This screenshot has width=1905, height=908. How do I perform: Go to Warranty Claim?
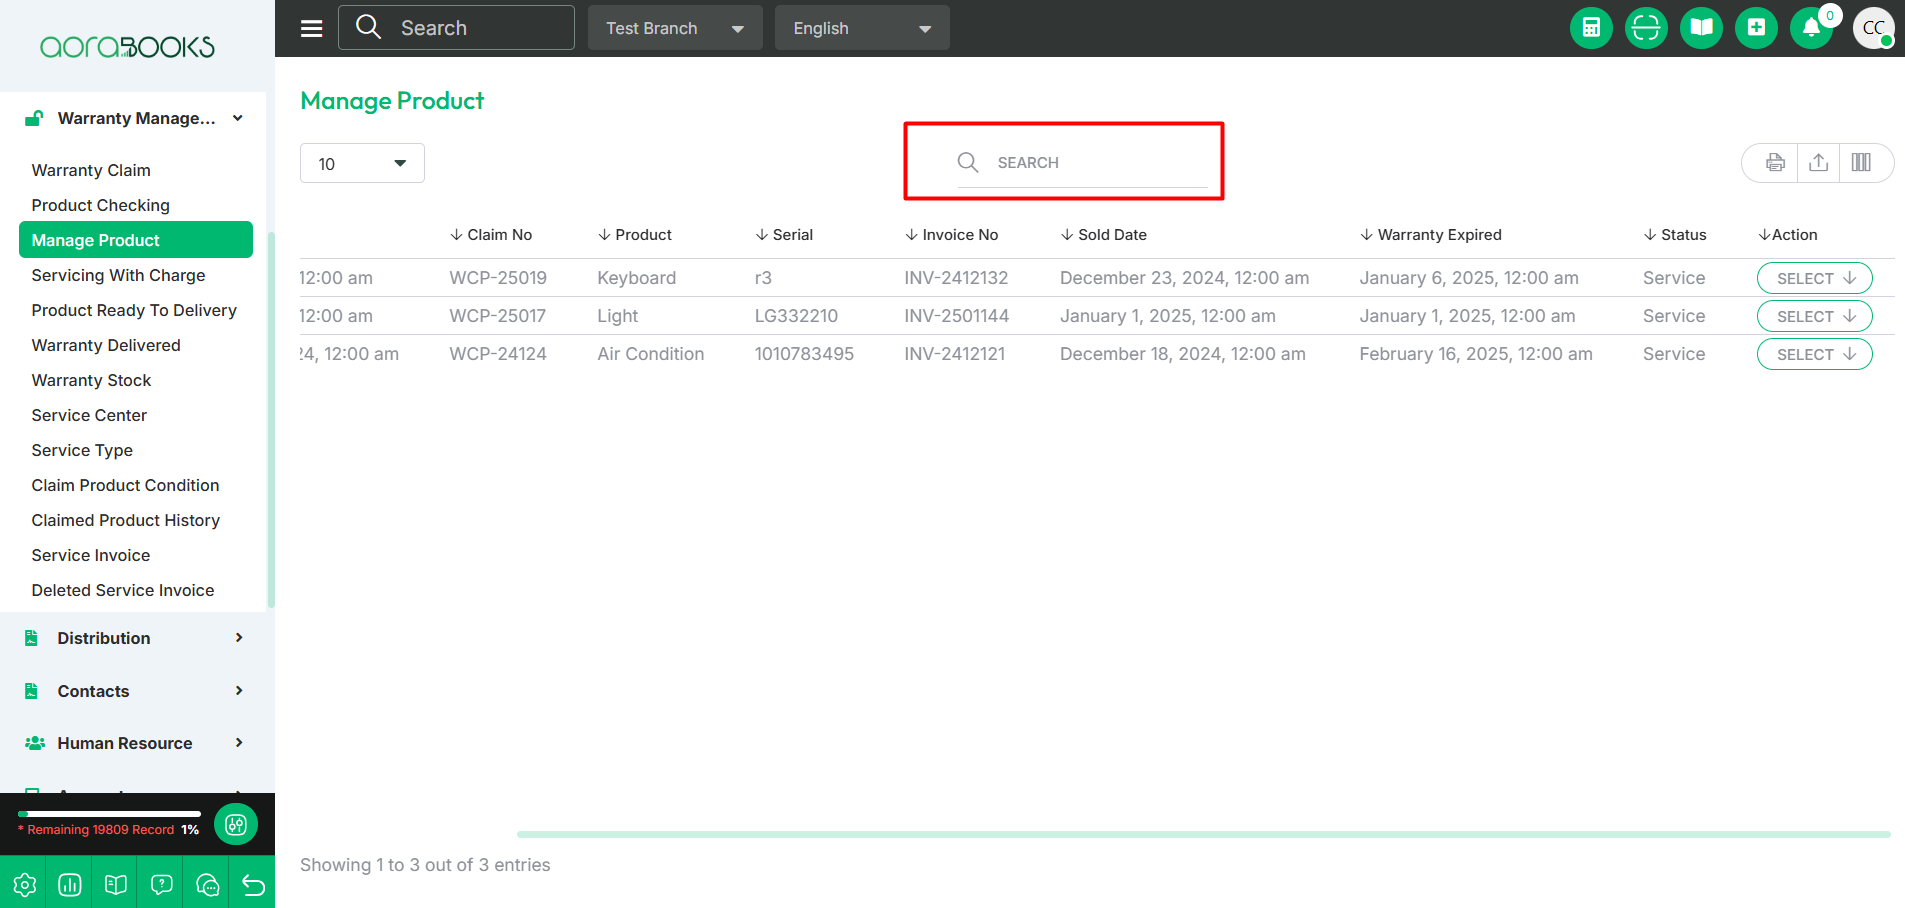pos(91,170)
